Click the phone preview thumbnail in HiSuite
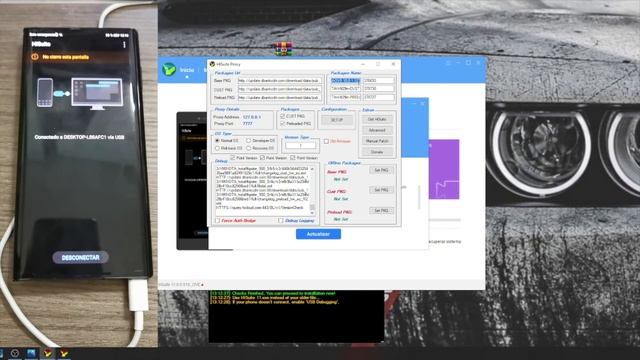Image resolution: width=640 pixels, height=360 pixels. [192, 180]
